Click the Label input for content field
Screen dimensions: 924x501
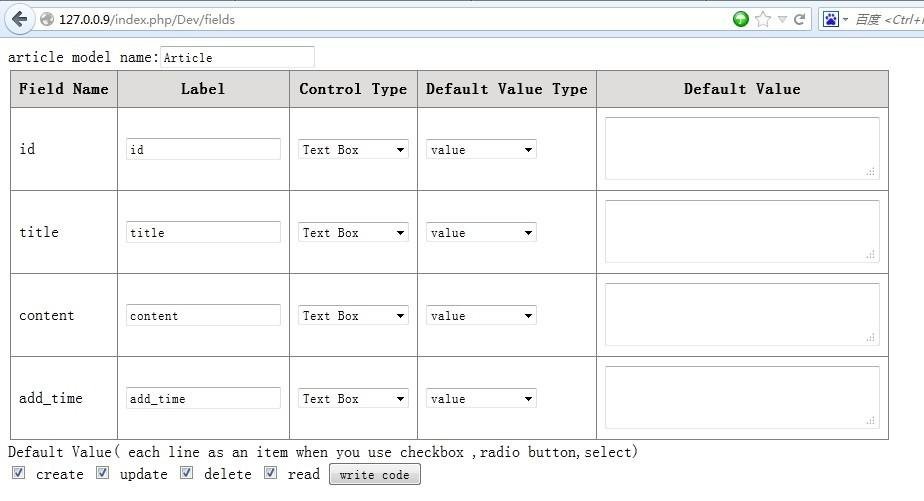tap(203, 315)
